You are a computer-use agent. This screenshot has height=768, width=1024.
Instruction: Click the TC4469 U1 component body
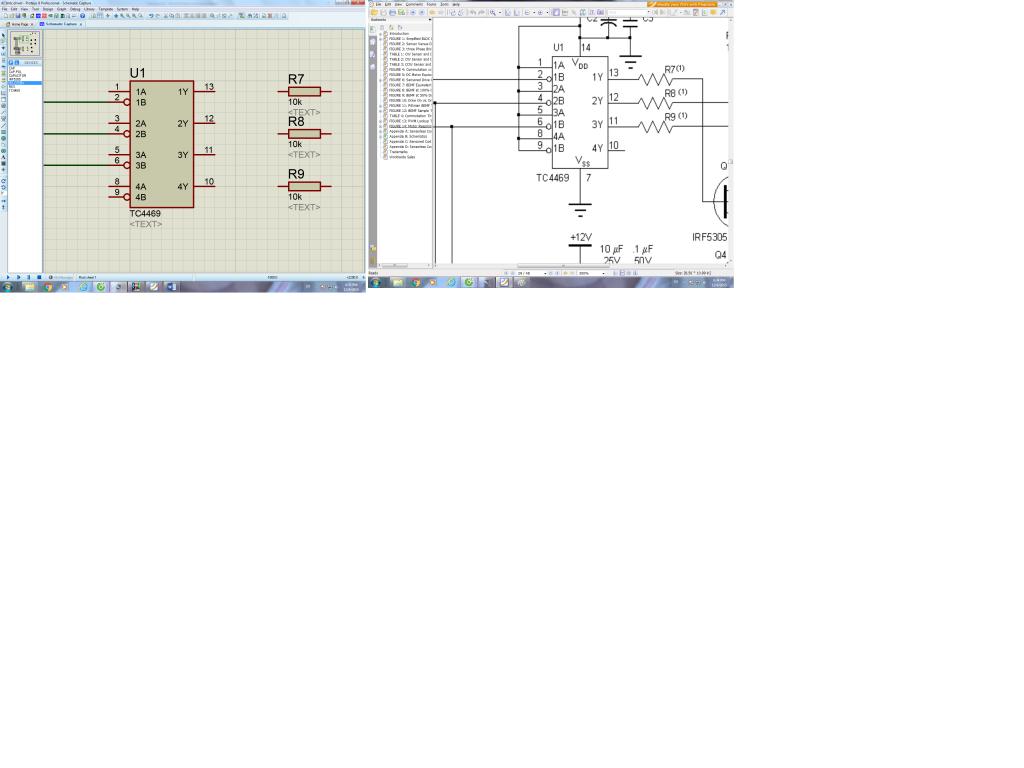pos(161,144)
